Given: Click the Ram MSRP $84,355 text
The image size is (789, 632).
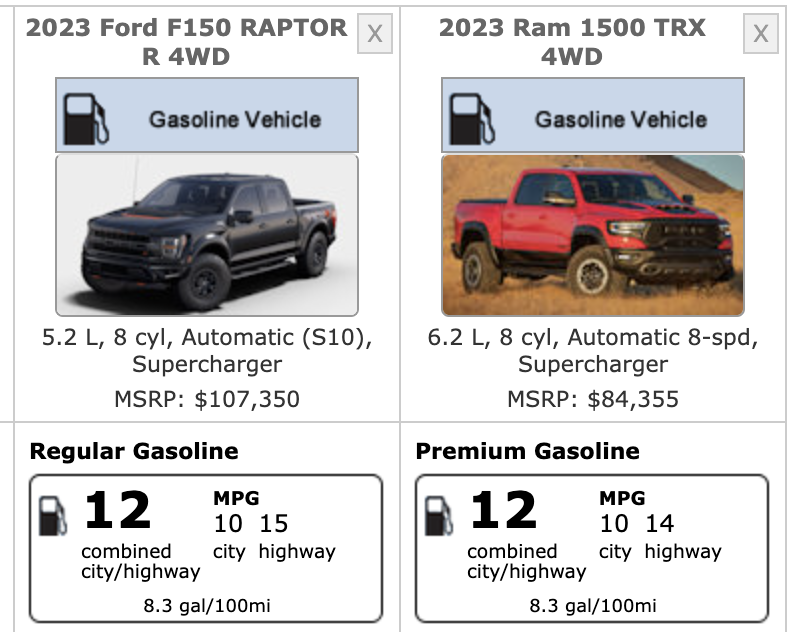Looking at the screenshot, I should [593, 400].
